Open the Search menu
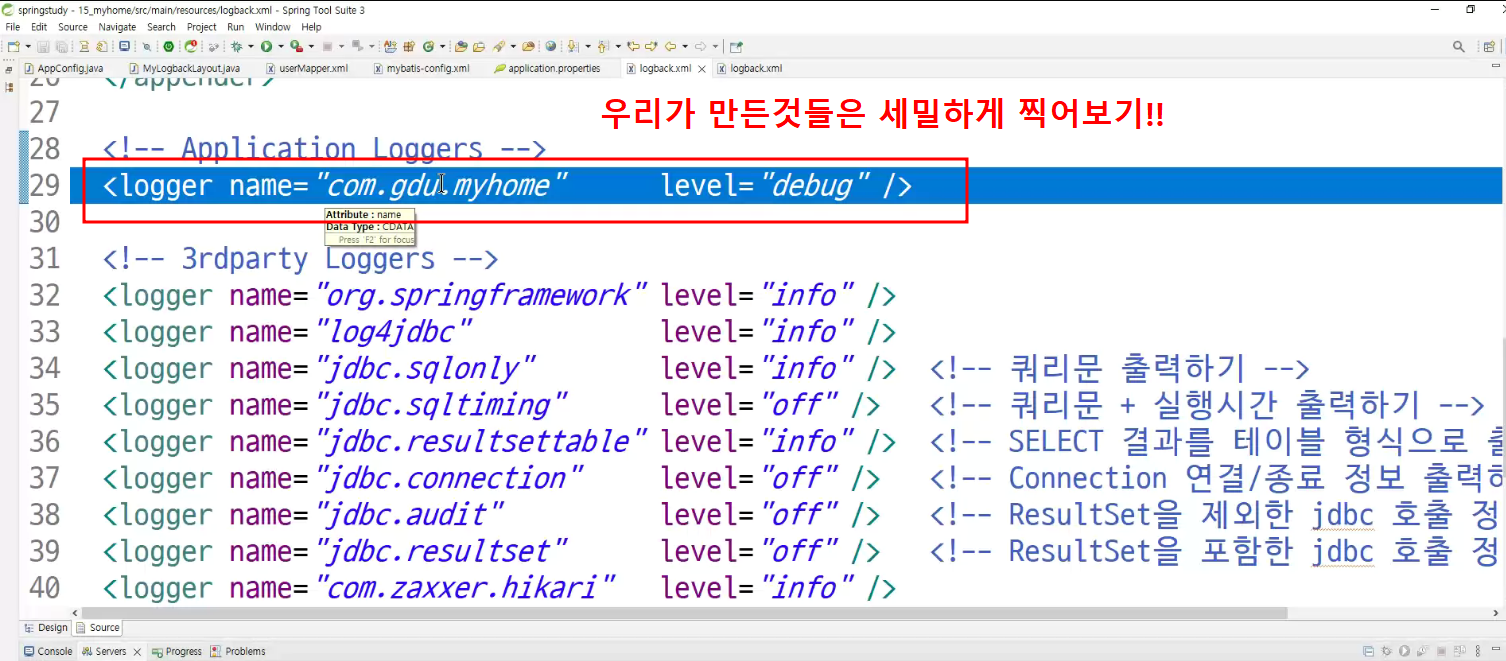The width and height of the screenshot is (1506, 661). (x=161, y=27)
